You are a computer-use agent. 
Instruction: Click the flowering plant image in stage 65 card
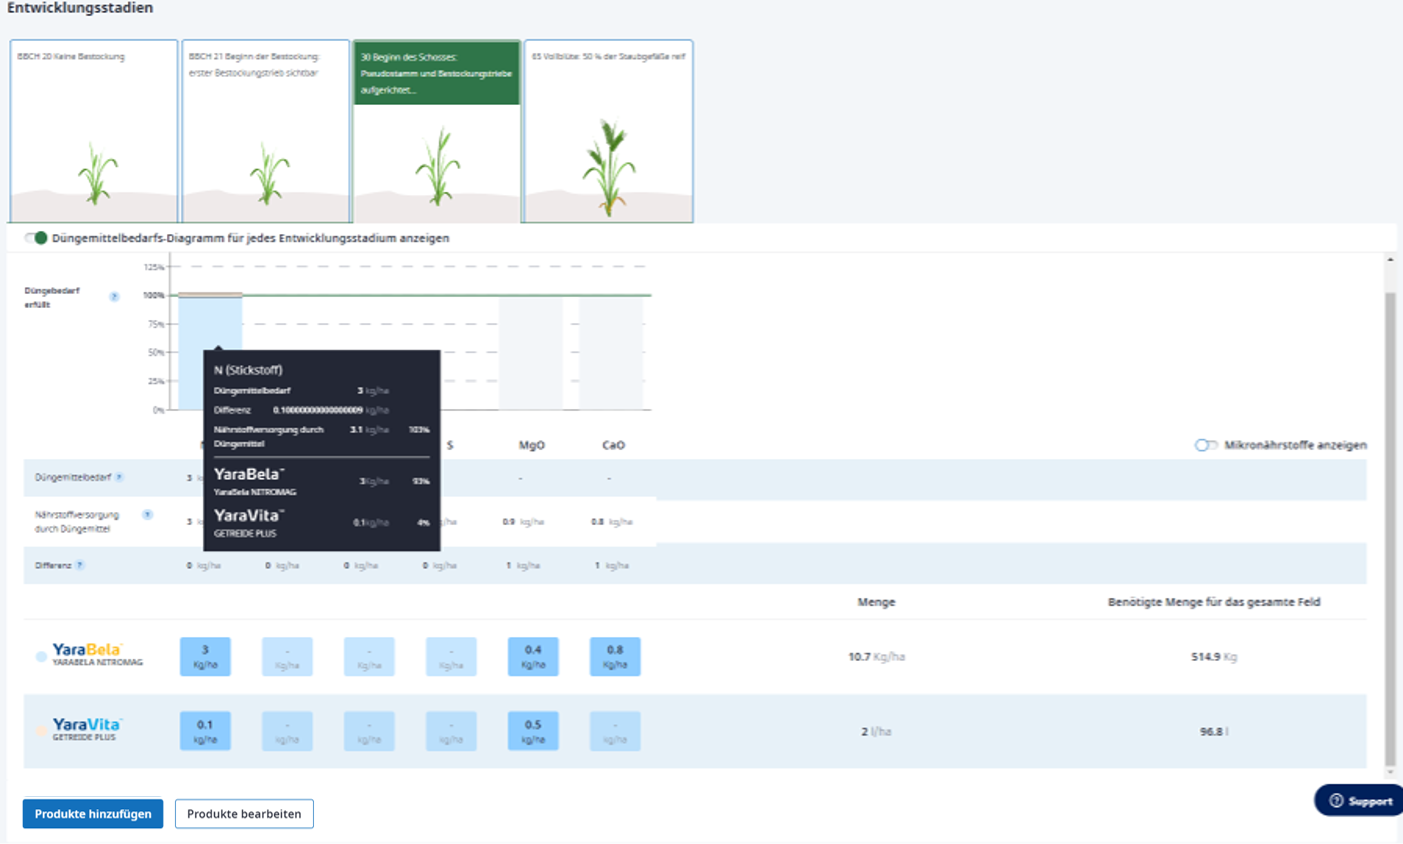point(609,167)
